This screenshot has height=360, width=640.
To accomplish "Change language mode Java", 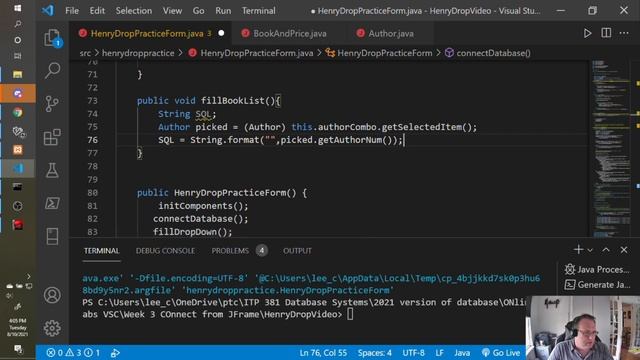I will 462,353.
